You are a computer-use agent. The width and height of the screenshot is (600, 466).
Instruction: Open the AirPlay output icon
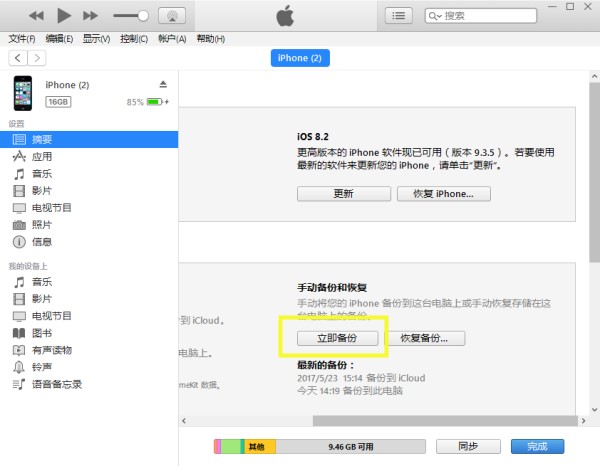tap(172, 16)
